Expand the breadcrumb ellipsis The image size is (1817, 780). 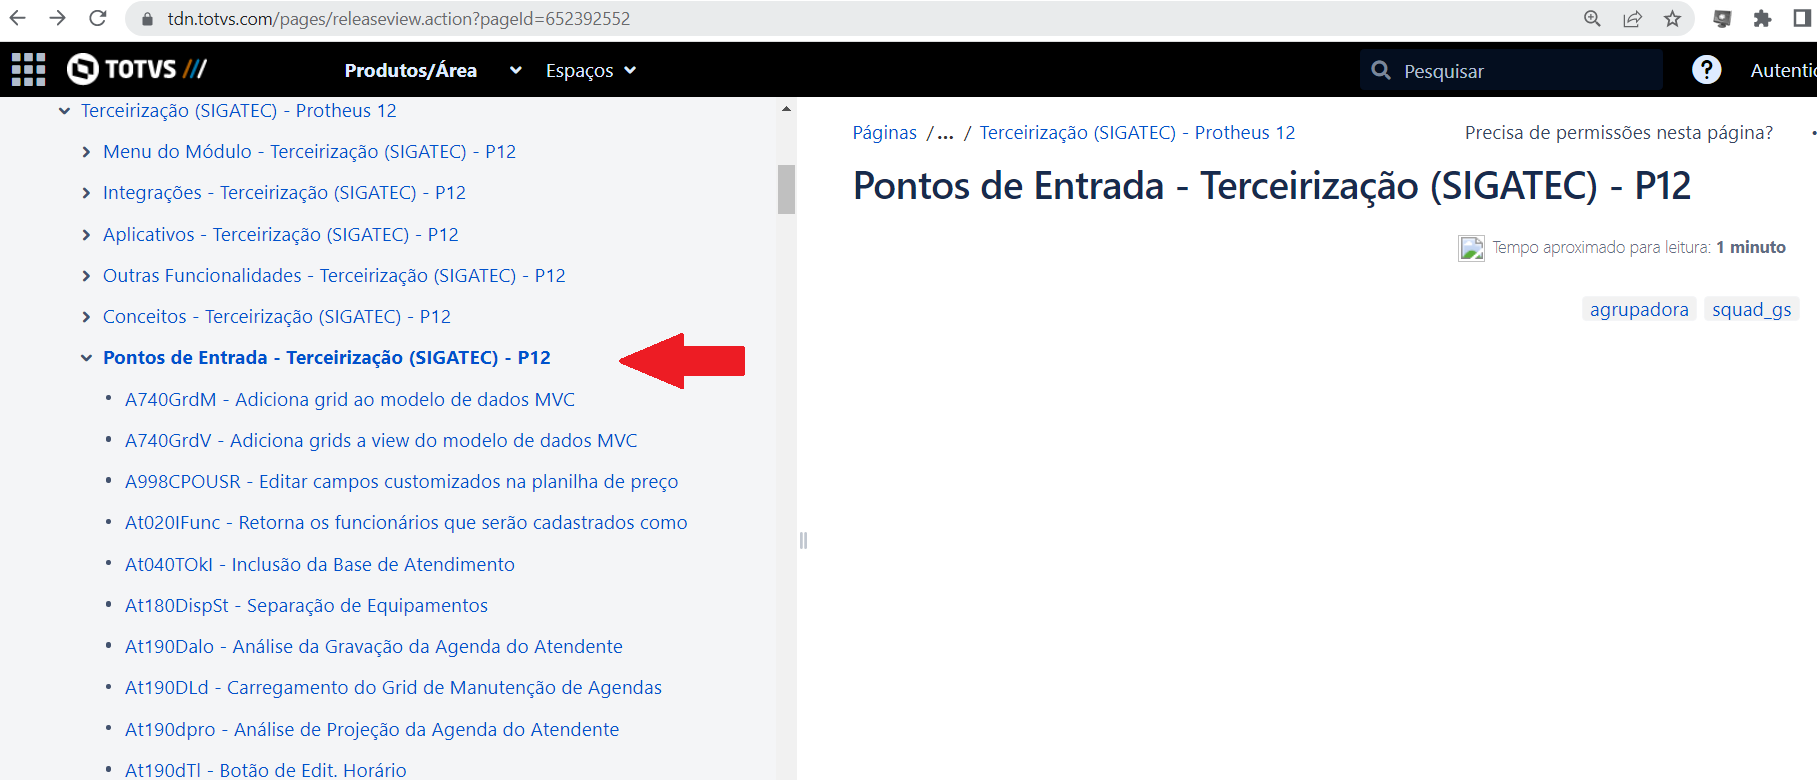tap(945, 133)
